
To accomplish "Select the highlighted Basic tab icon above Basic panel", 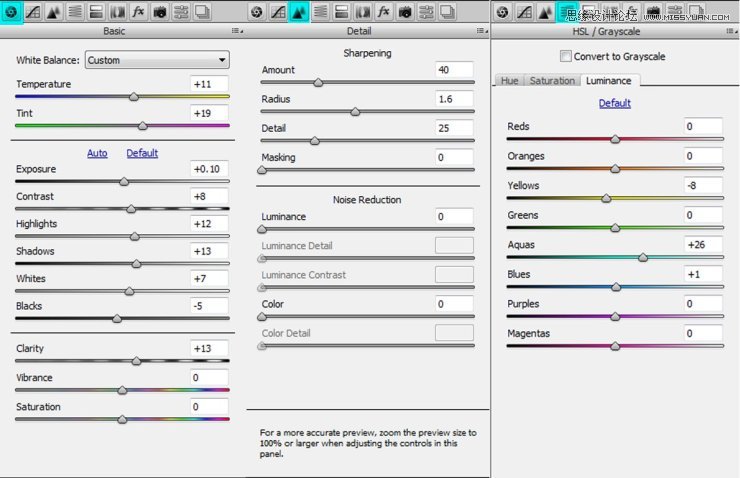I will [x=11, y=12].
